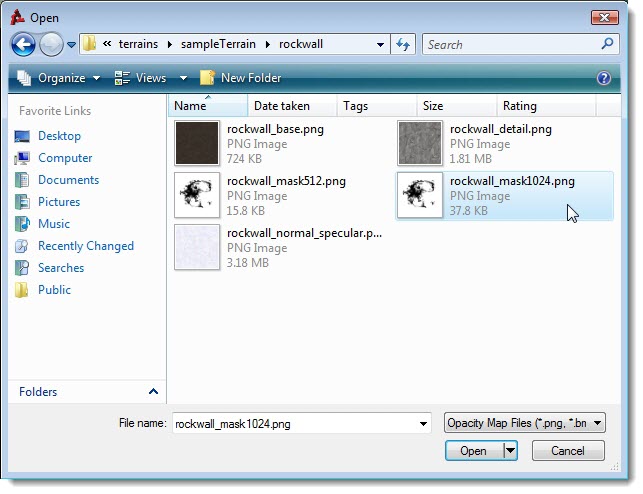Sort by Name column header

click(x=208, y=106)
